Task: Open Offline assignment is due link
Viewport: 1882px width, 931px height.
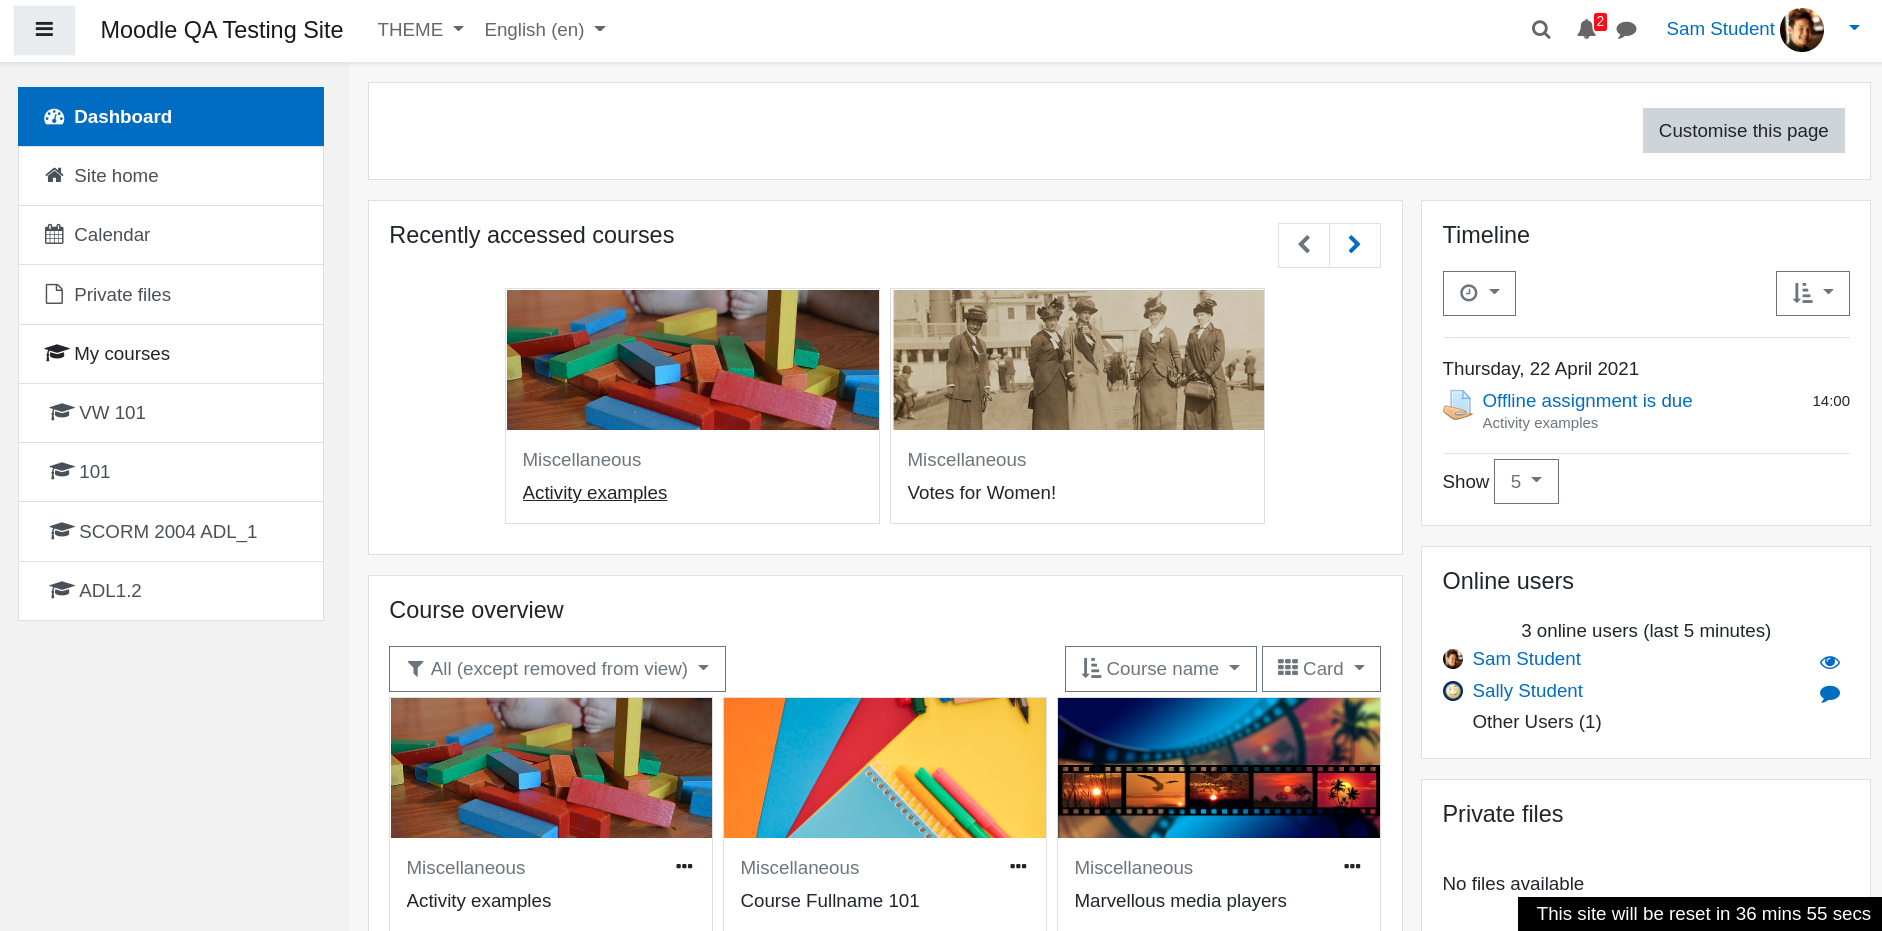Action: pyautogui.click(x=1587, y=401)
